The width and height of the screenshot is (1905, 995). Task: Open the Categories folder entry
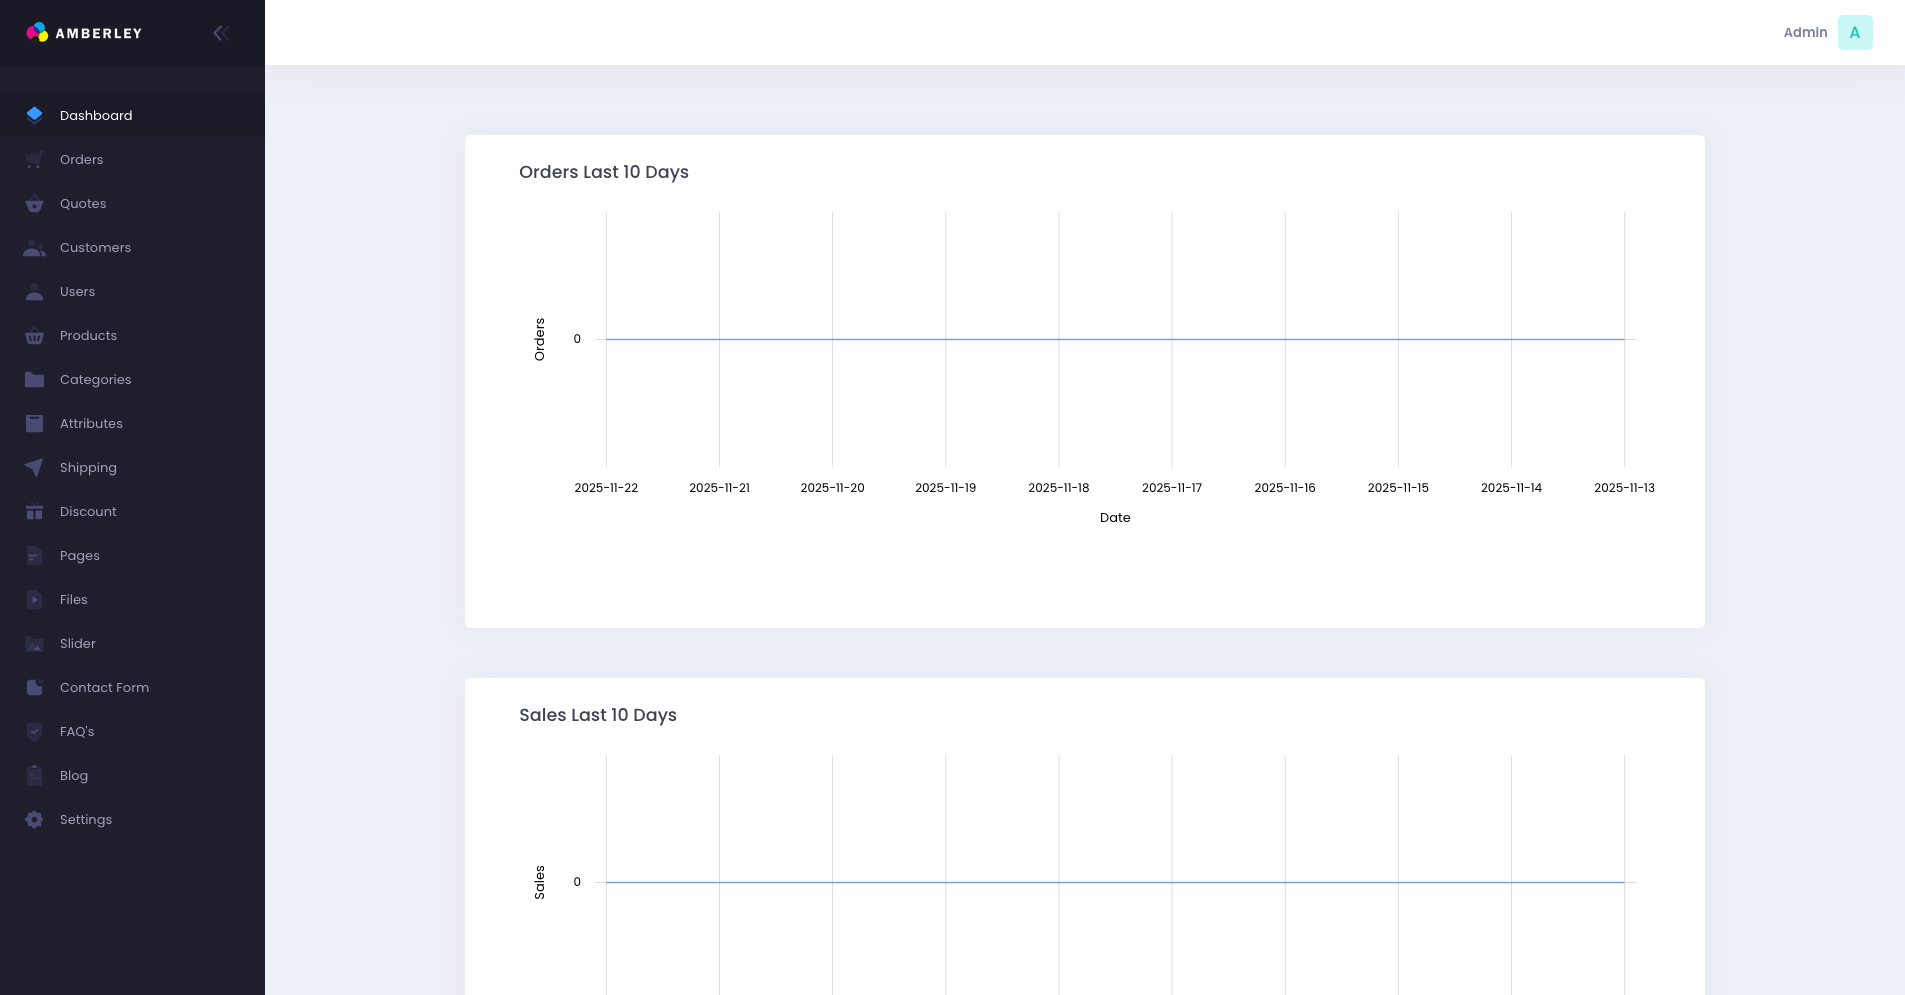click(x=95, y=379)
